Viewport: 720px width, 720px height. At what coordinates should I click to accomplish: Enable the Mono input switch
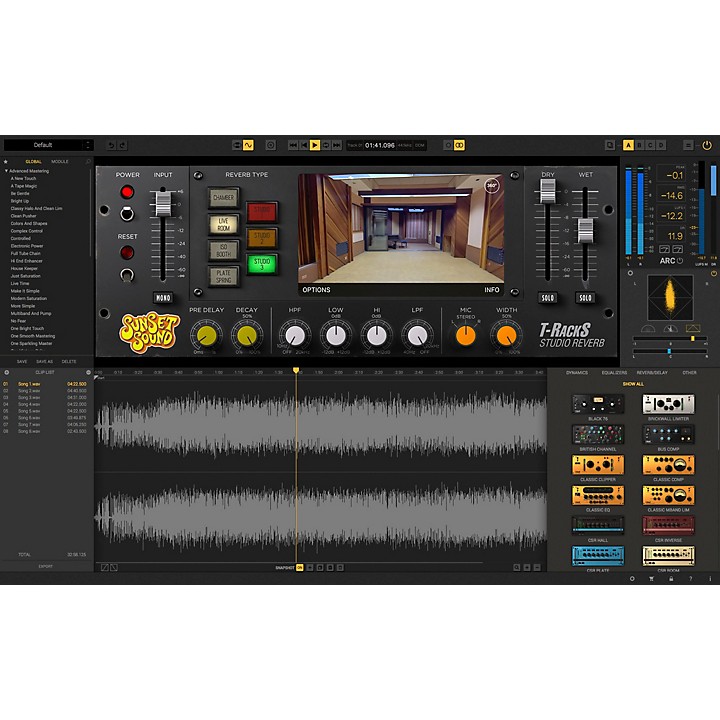(x=162, y=297)
